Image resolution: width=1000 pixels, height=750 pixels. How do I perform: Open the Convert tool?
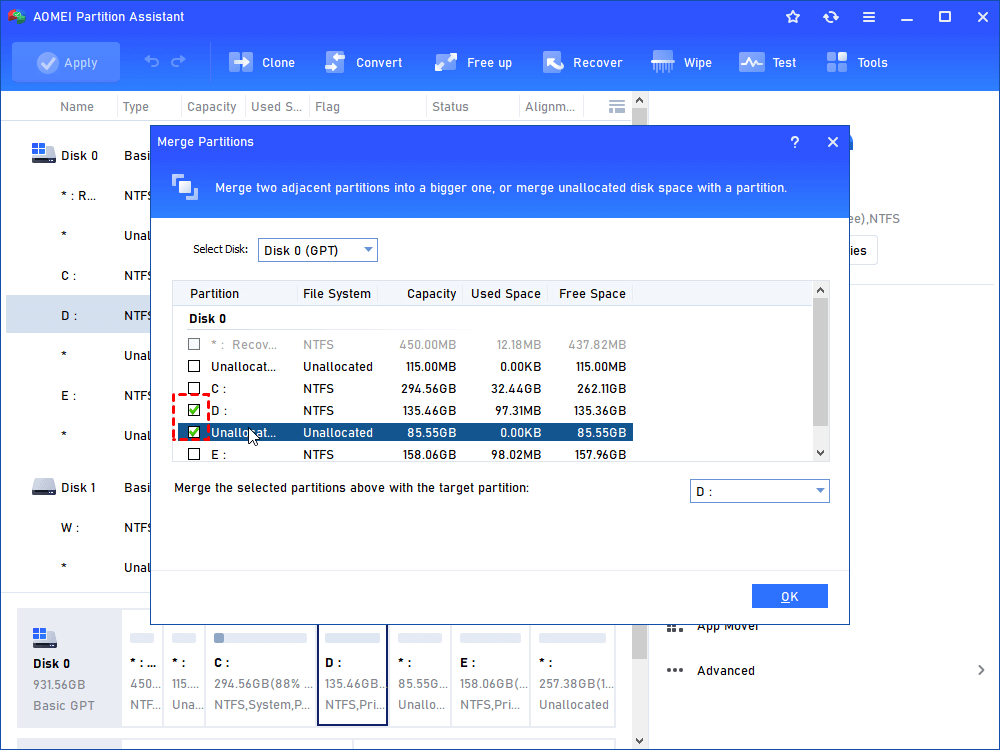click(364, 62)
